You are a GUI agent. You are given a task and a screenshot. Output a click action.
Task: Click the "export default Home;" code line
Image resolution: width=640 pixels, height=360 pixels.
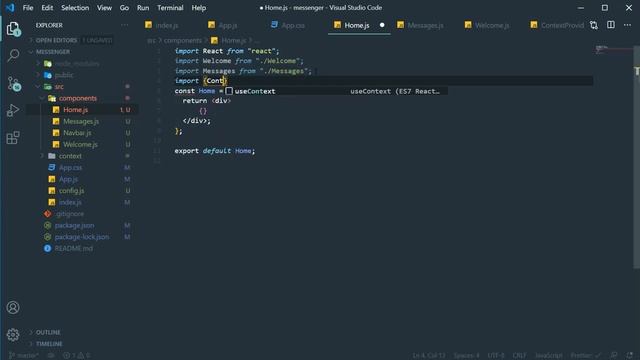coord(215,151)
